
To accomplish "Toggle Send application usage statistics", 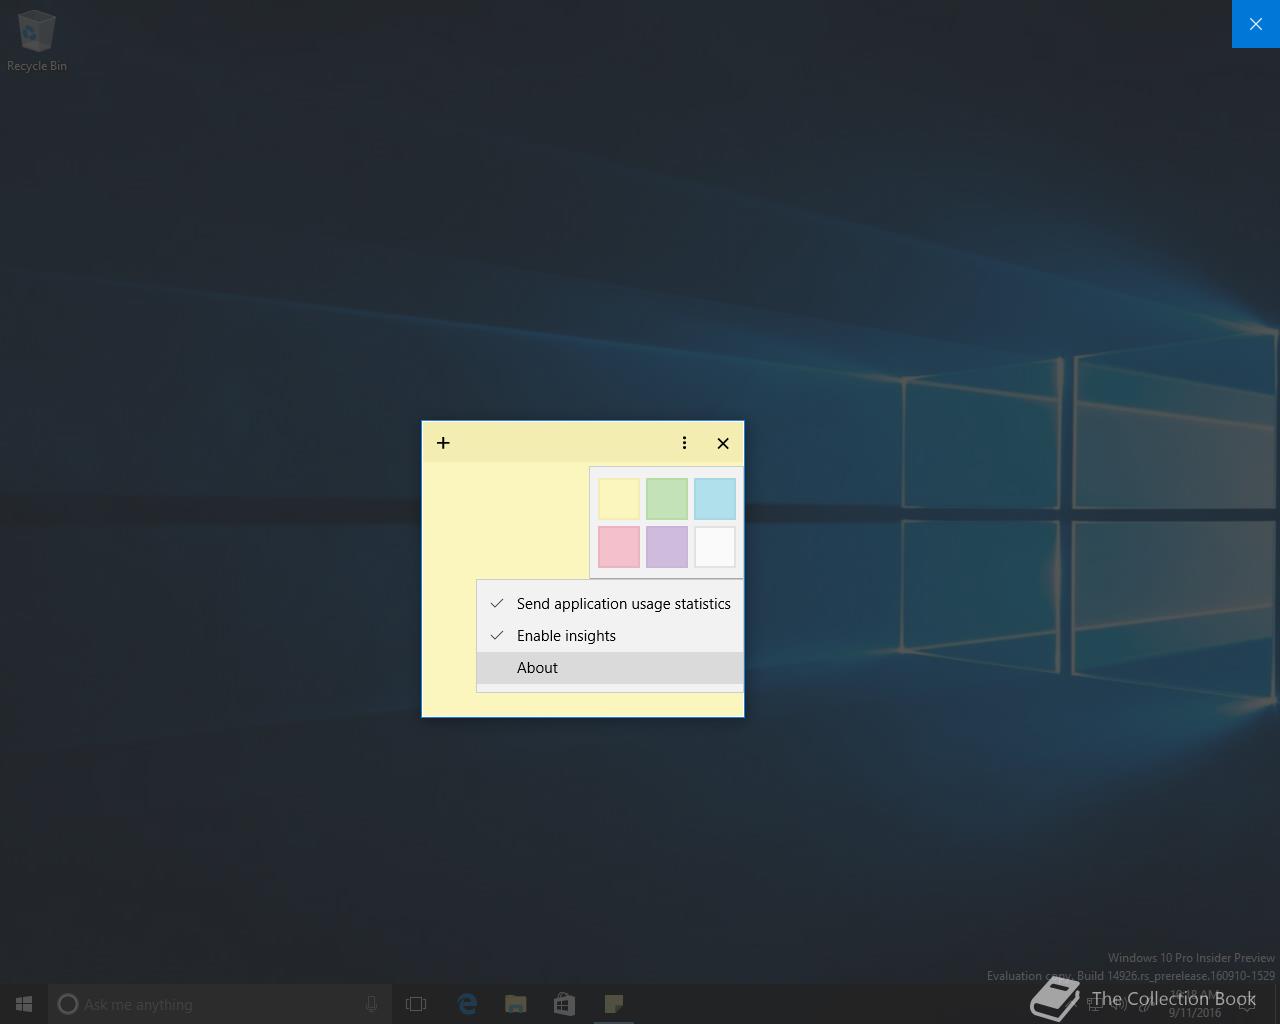I will pos(610,604).
